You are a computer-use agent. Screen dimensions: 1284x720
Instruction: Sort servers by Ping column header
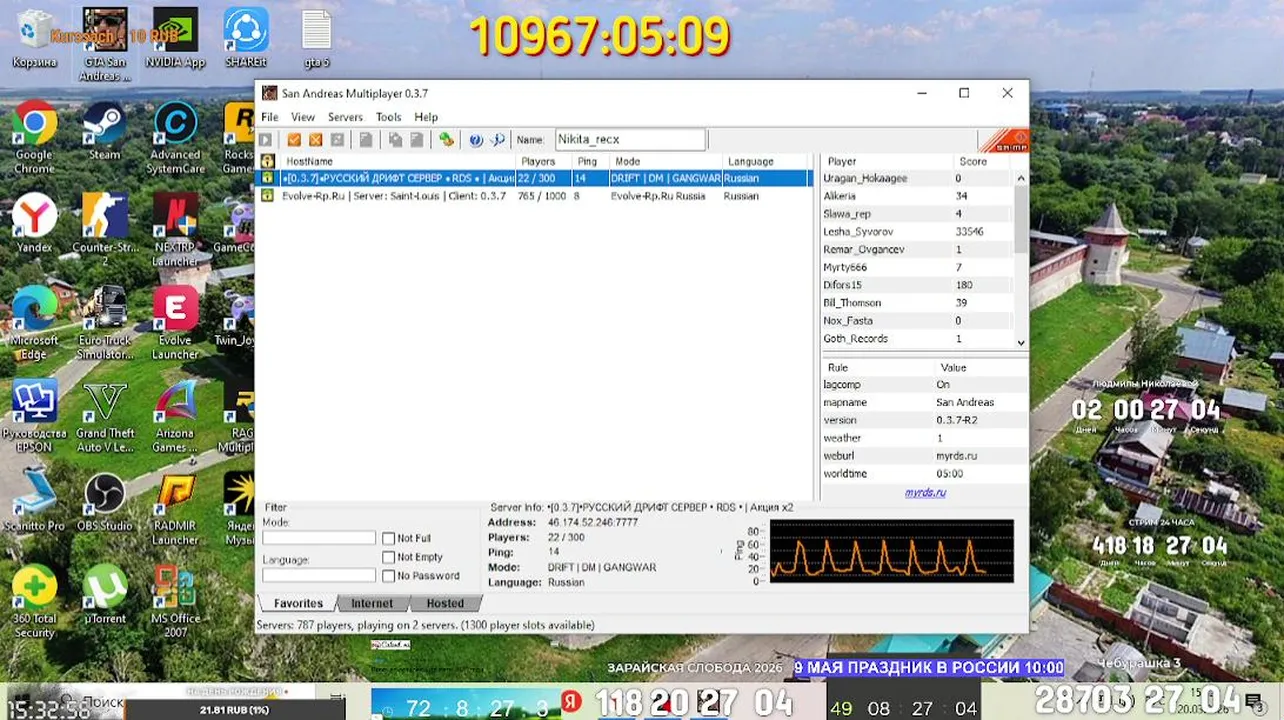590,161
